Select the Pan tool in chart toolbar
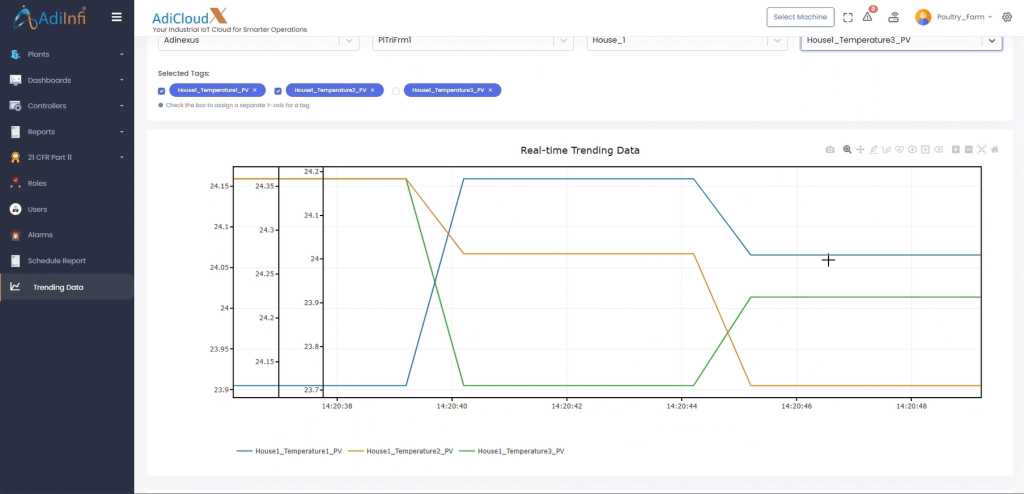Viewport: 1024px width, 494px height. 860,150
